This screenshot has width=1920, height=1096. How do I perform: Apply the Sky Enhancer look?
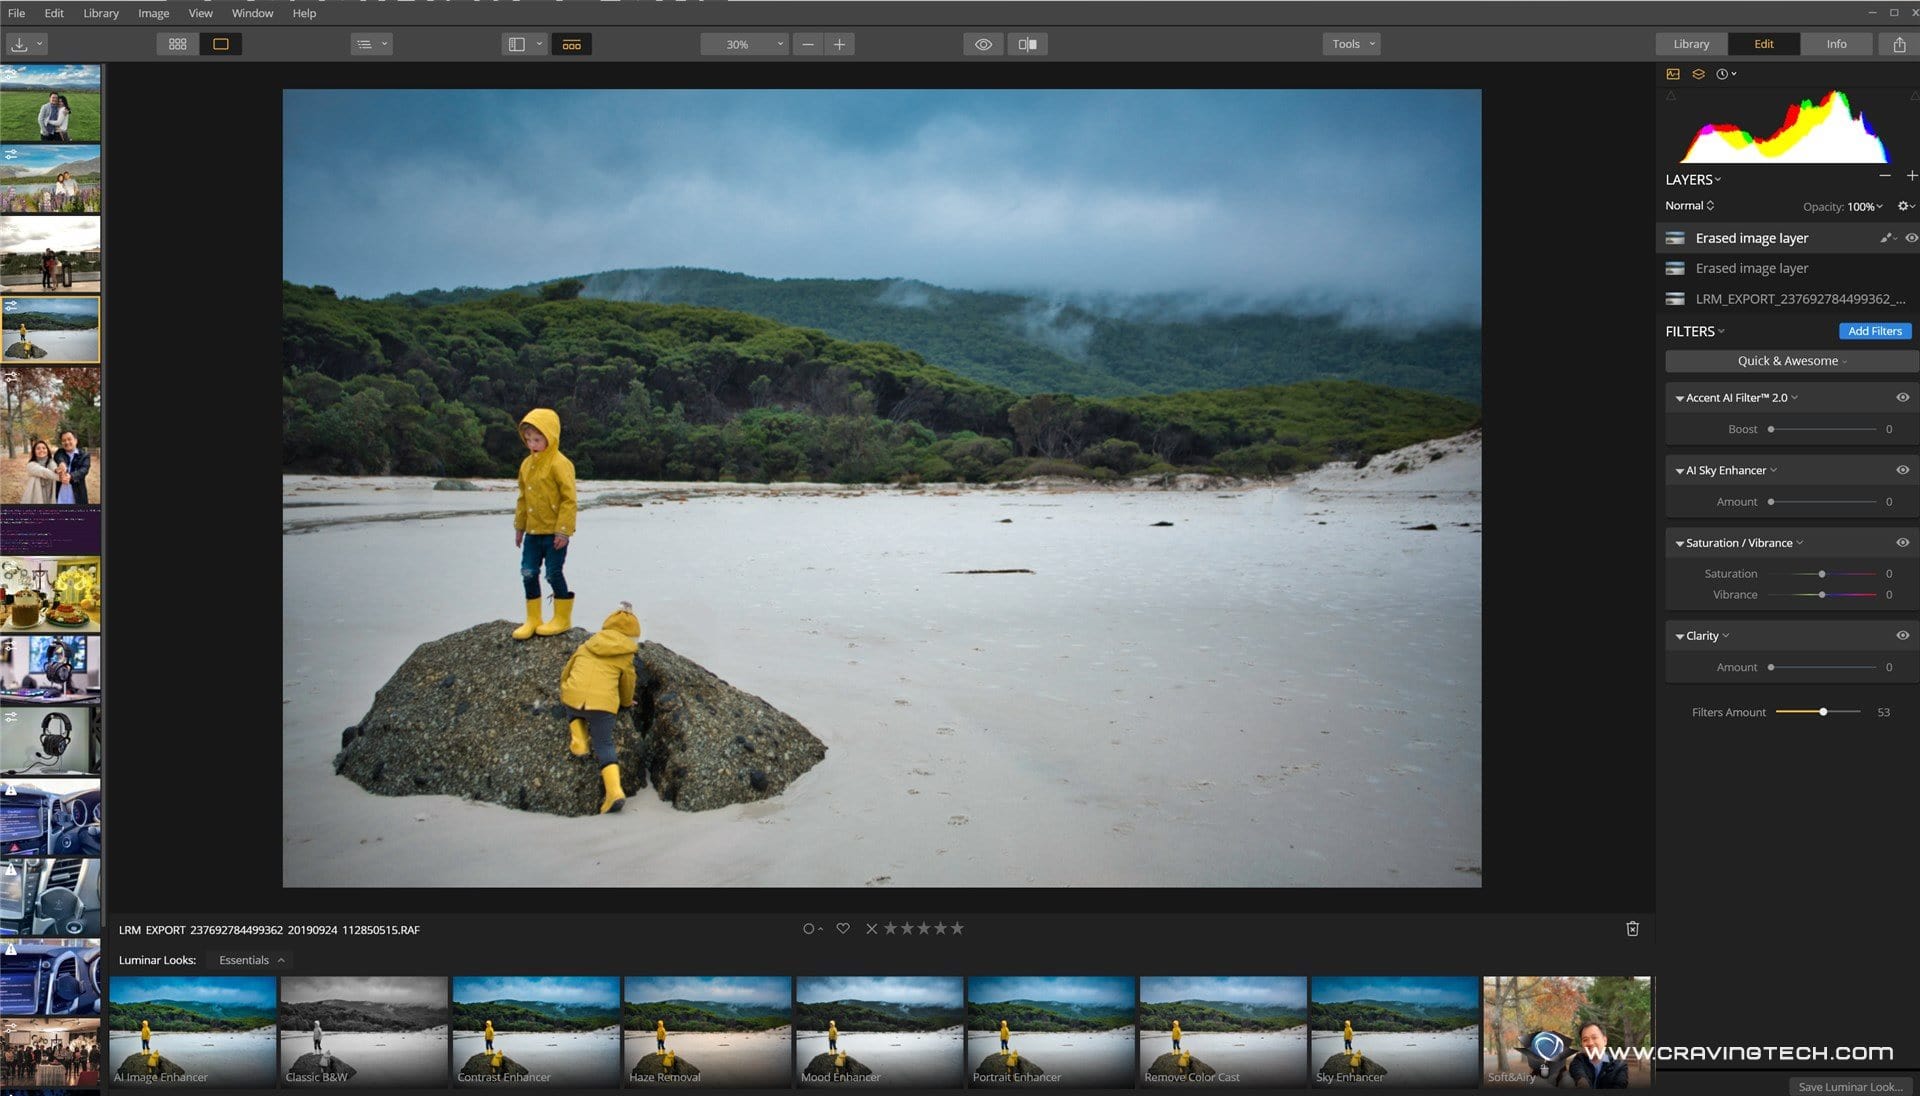click(x=1395, y=1032)
